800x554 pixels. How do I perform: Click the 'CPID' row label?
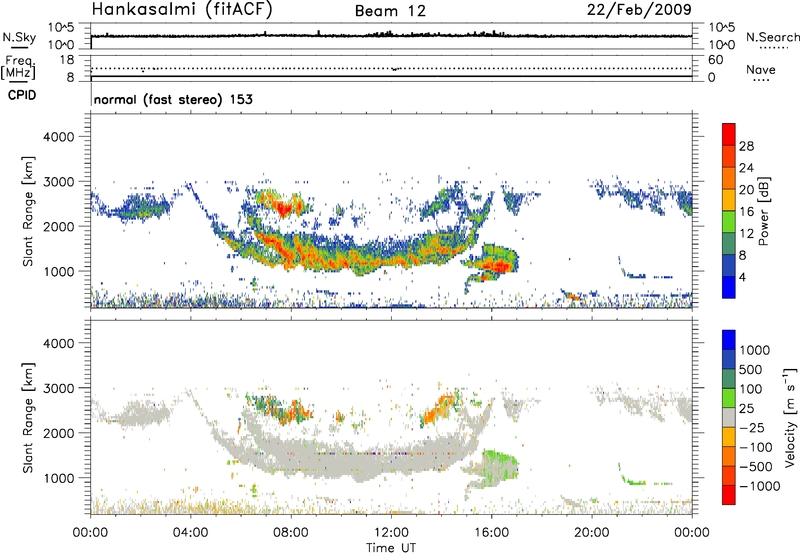[x=22, y=95]
